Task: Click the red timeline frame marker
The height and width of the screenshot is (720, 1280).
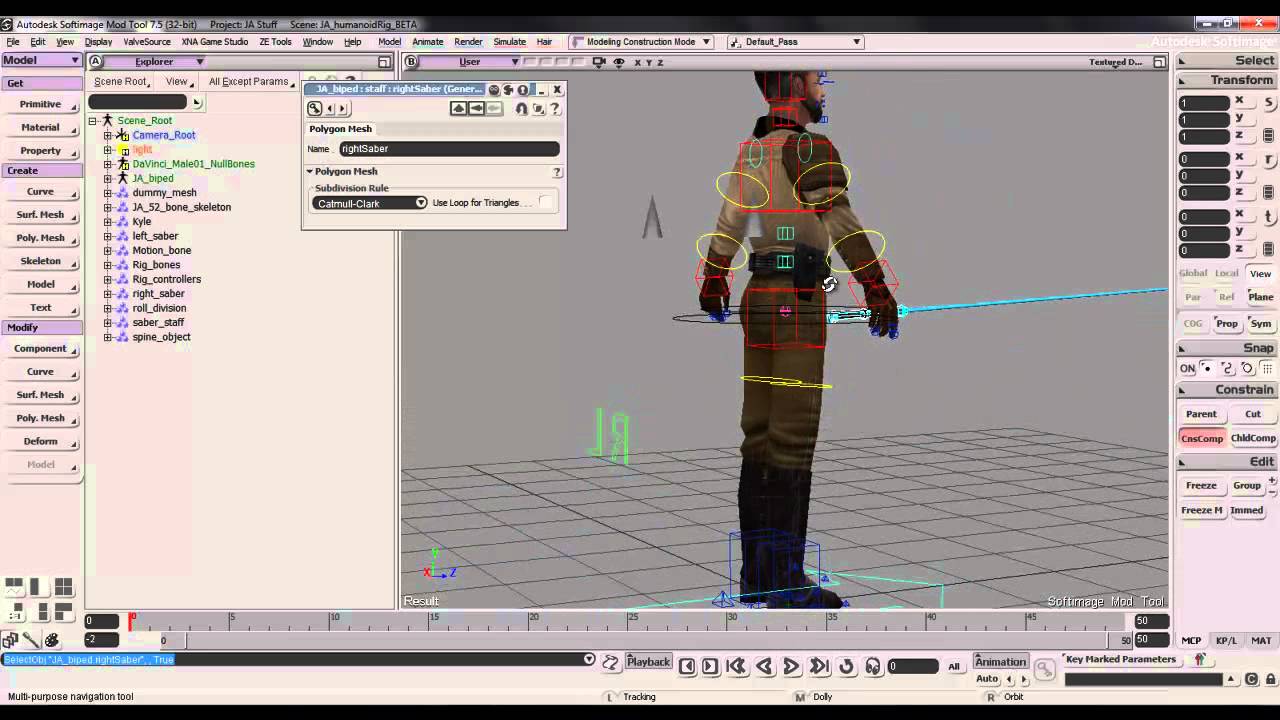Action: 131,620
